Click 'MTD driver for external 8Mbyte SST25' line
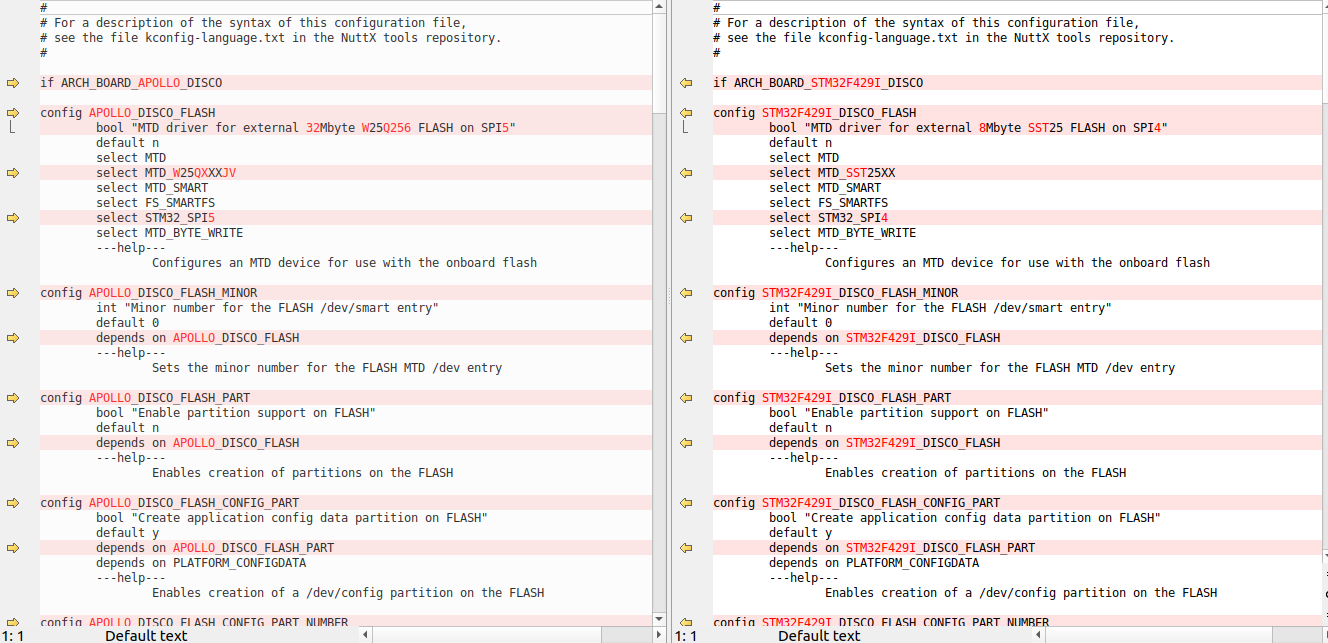1328x643 pixels. pos(968,128)
